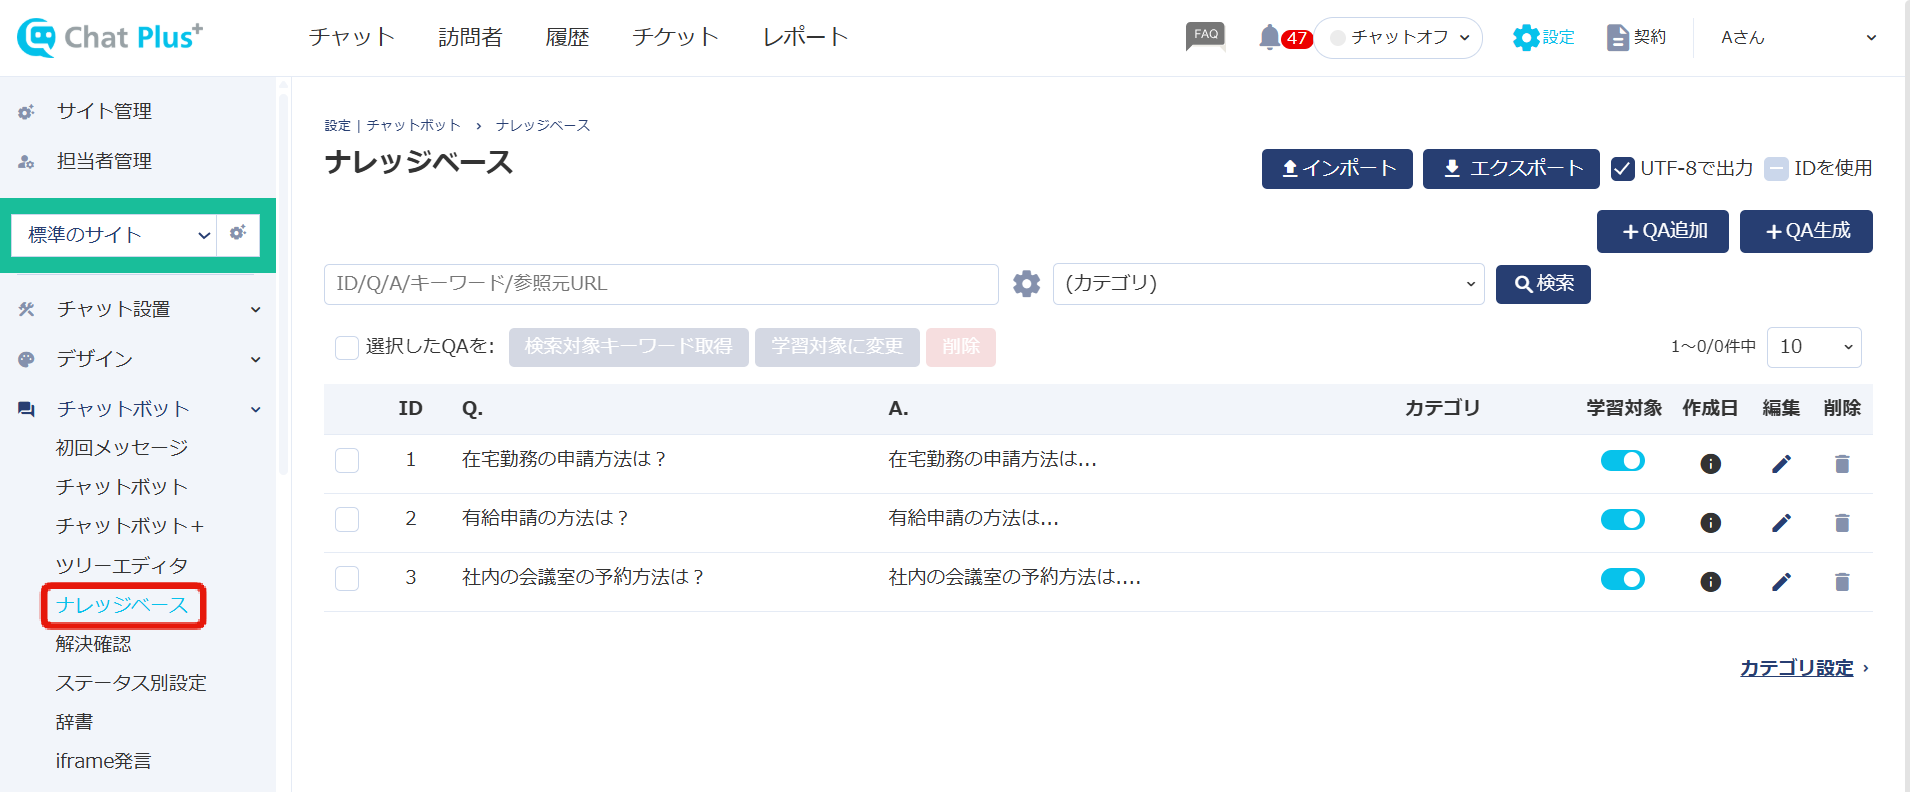Click チャットボット in the breadcrumb
Viewport: 1910px width, 792px height.
click(x=413, y=125)
